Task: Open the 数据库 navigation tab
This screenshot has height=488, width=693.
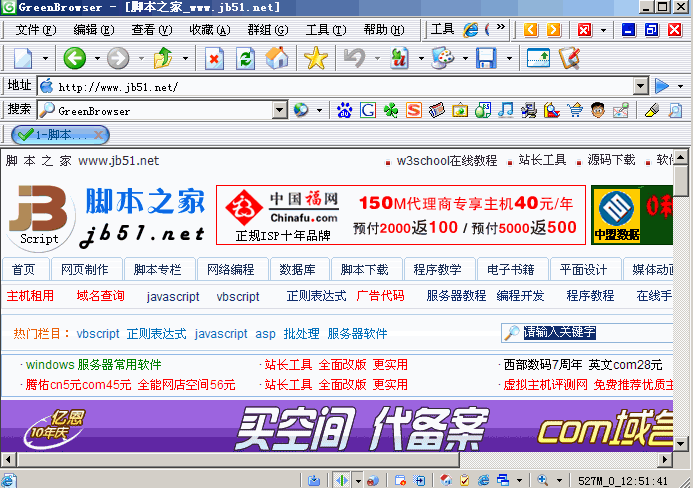Action: click(297, 269)
